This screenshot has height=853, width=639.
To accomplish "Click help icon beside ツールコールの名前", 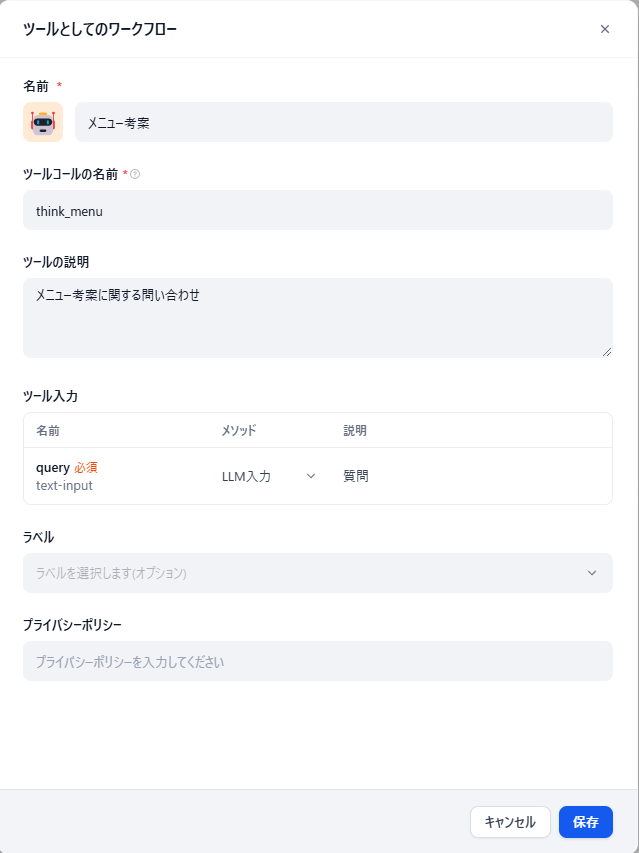I will tap(135, 174).
